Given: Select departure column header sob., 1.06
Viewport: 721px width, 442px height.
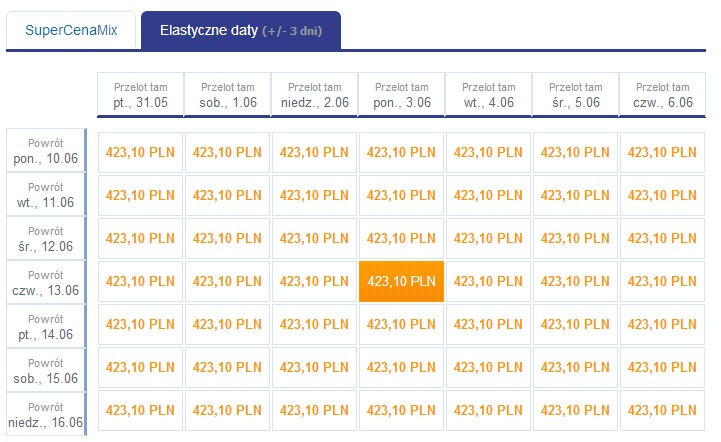Looking at the screenshot, I should click(228, 95).
